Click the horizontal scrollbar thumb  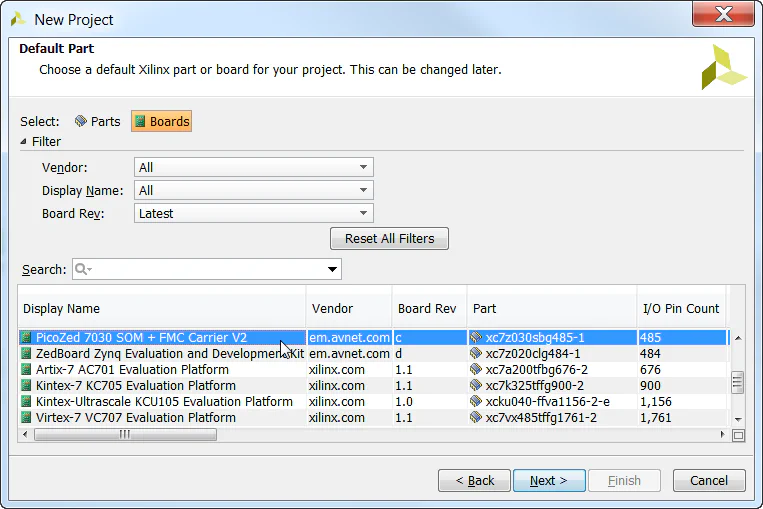pos(125,435)
